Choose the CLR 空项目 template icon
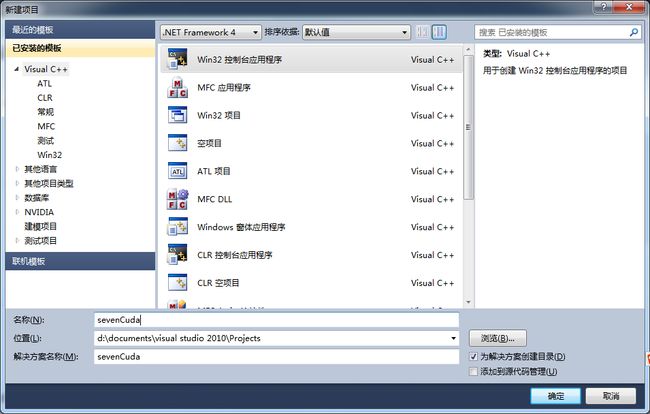The width and height of the screenshot is (650, 414). [x=177, y=283]
